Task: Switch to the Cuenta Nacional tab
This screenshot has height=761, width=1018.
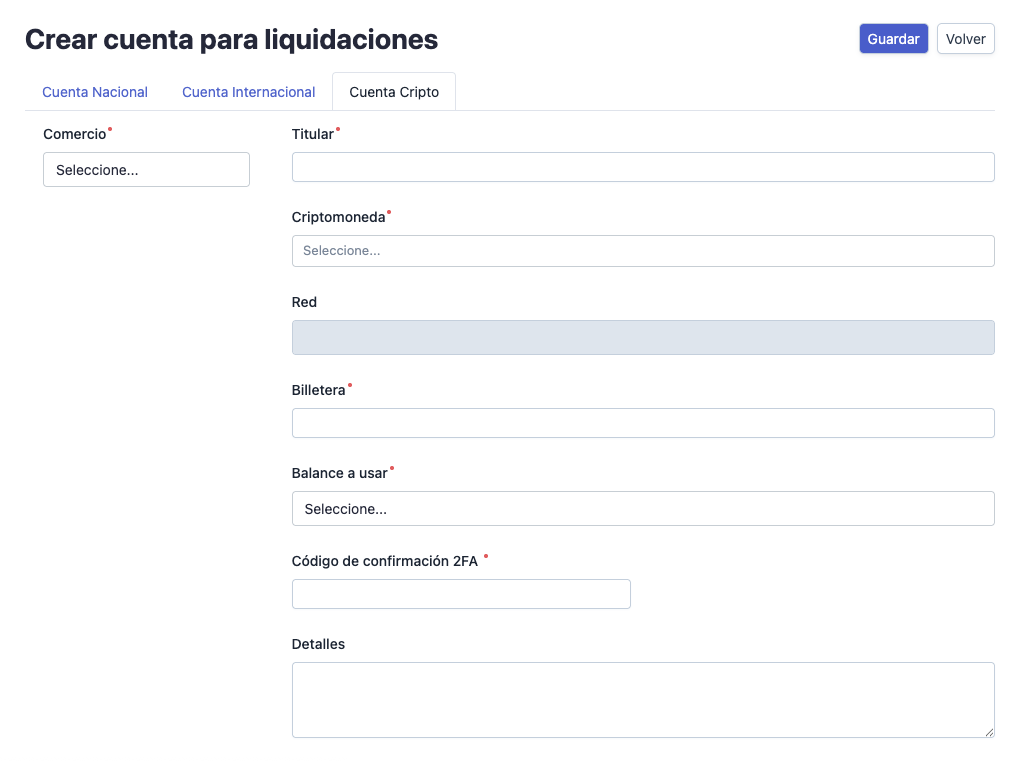Action: click(x=94, y=91)
